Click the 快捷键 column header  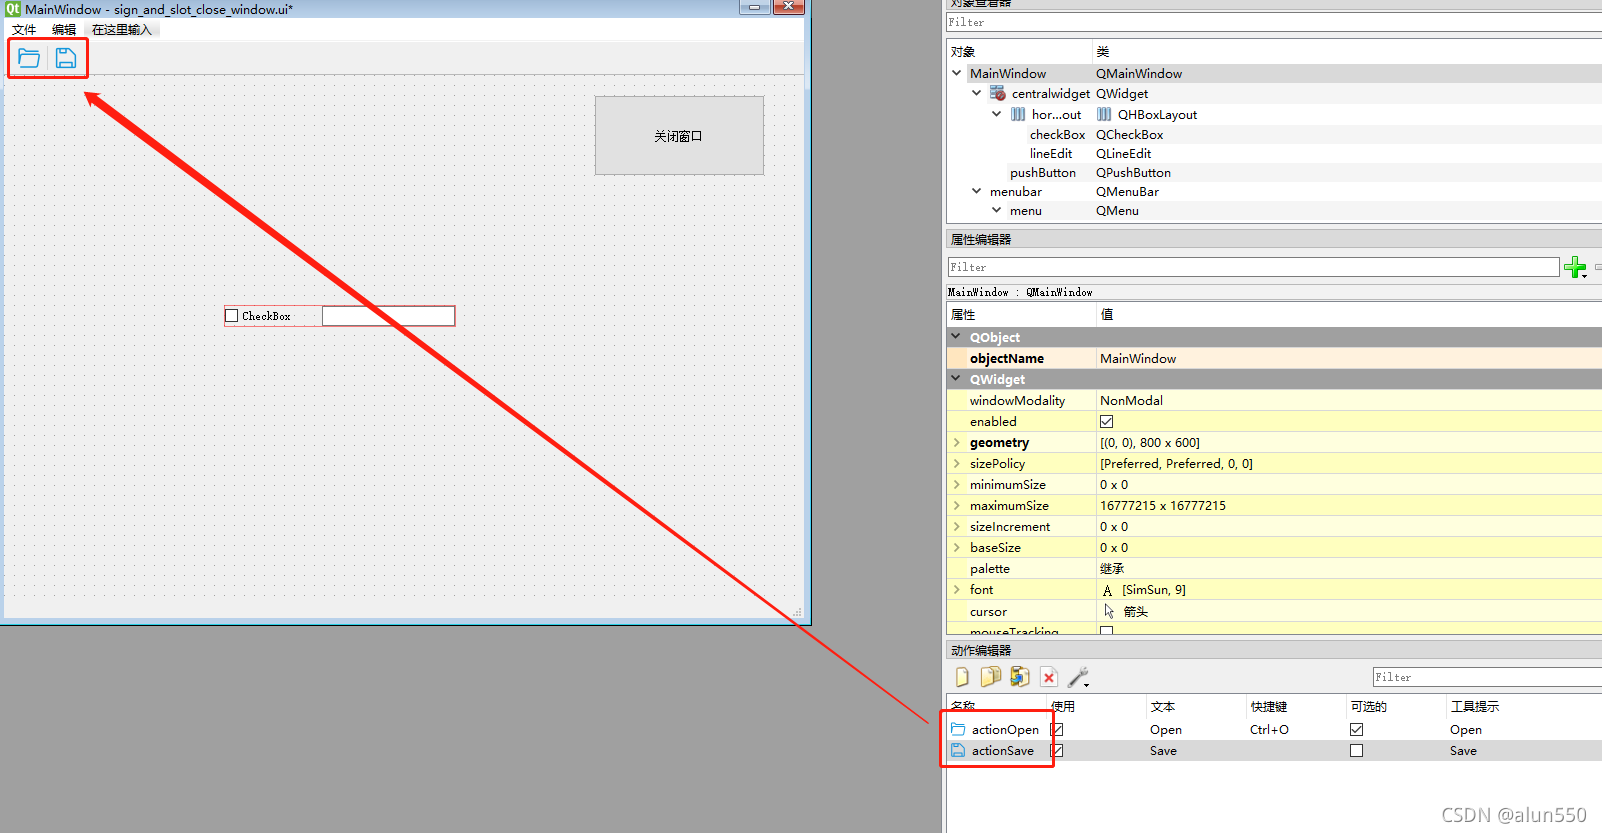click(x=1269, y=706)
